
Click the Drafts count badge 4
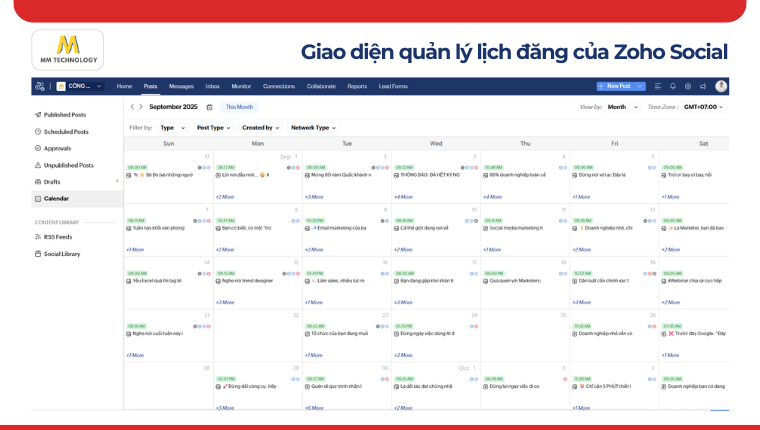click(117, 181)
